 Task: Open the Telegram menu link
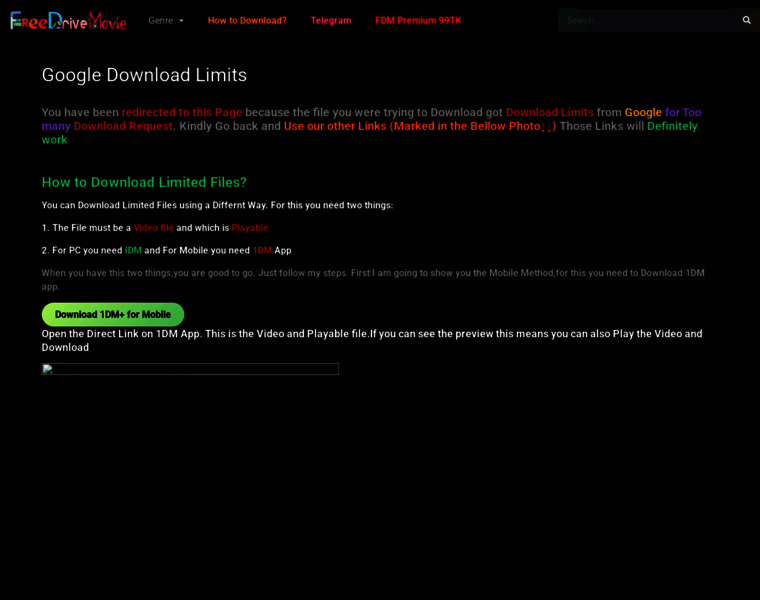(331, 20)
